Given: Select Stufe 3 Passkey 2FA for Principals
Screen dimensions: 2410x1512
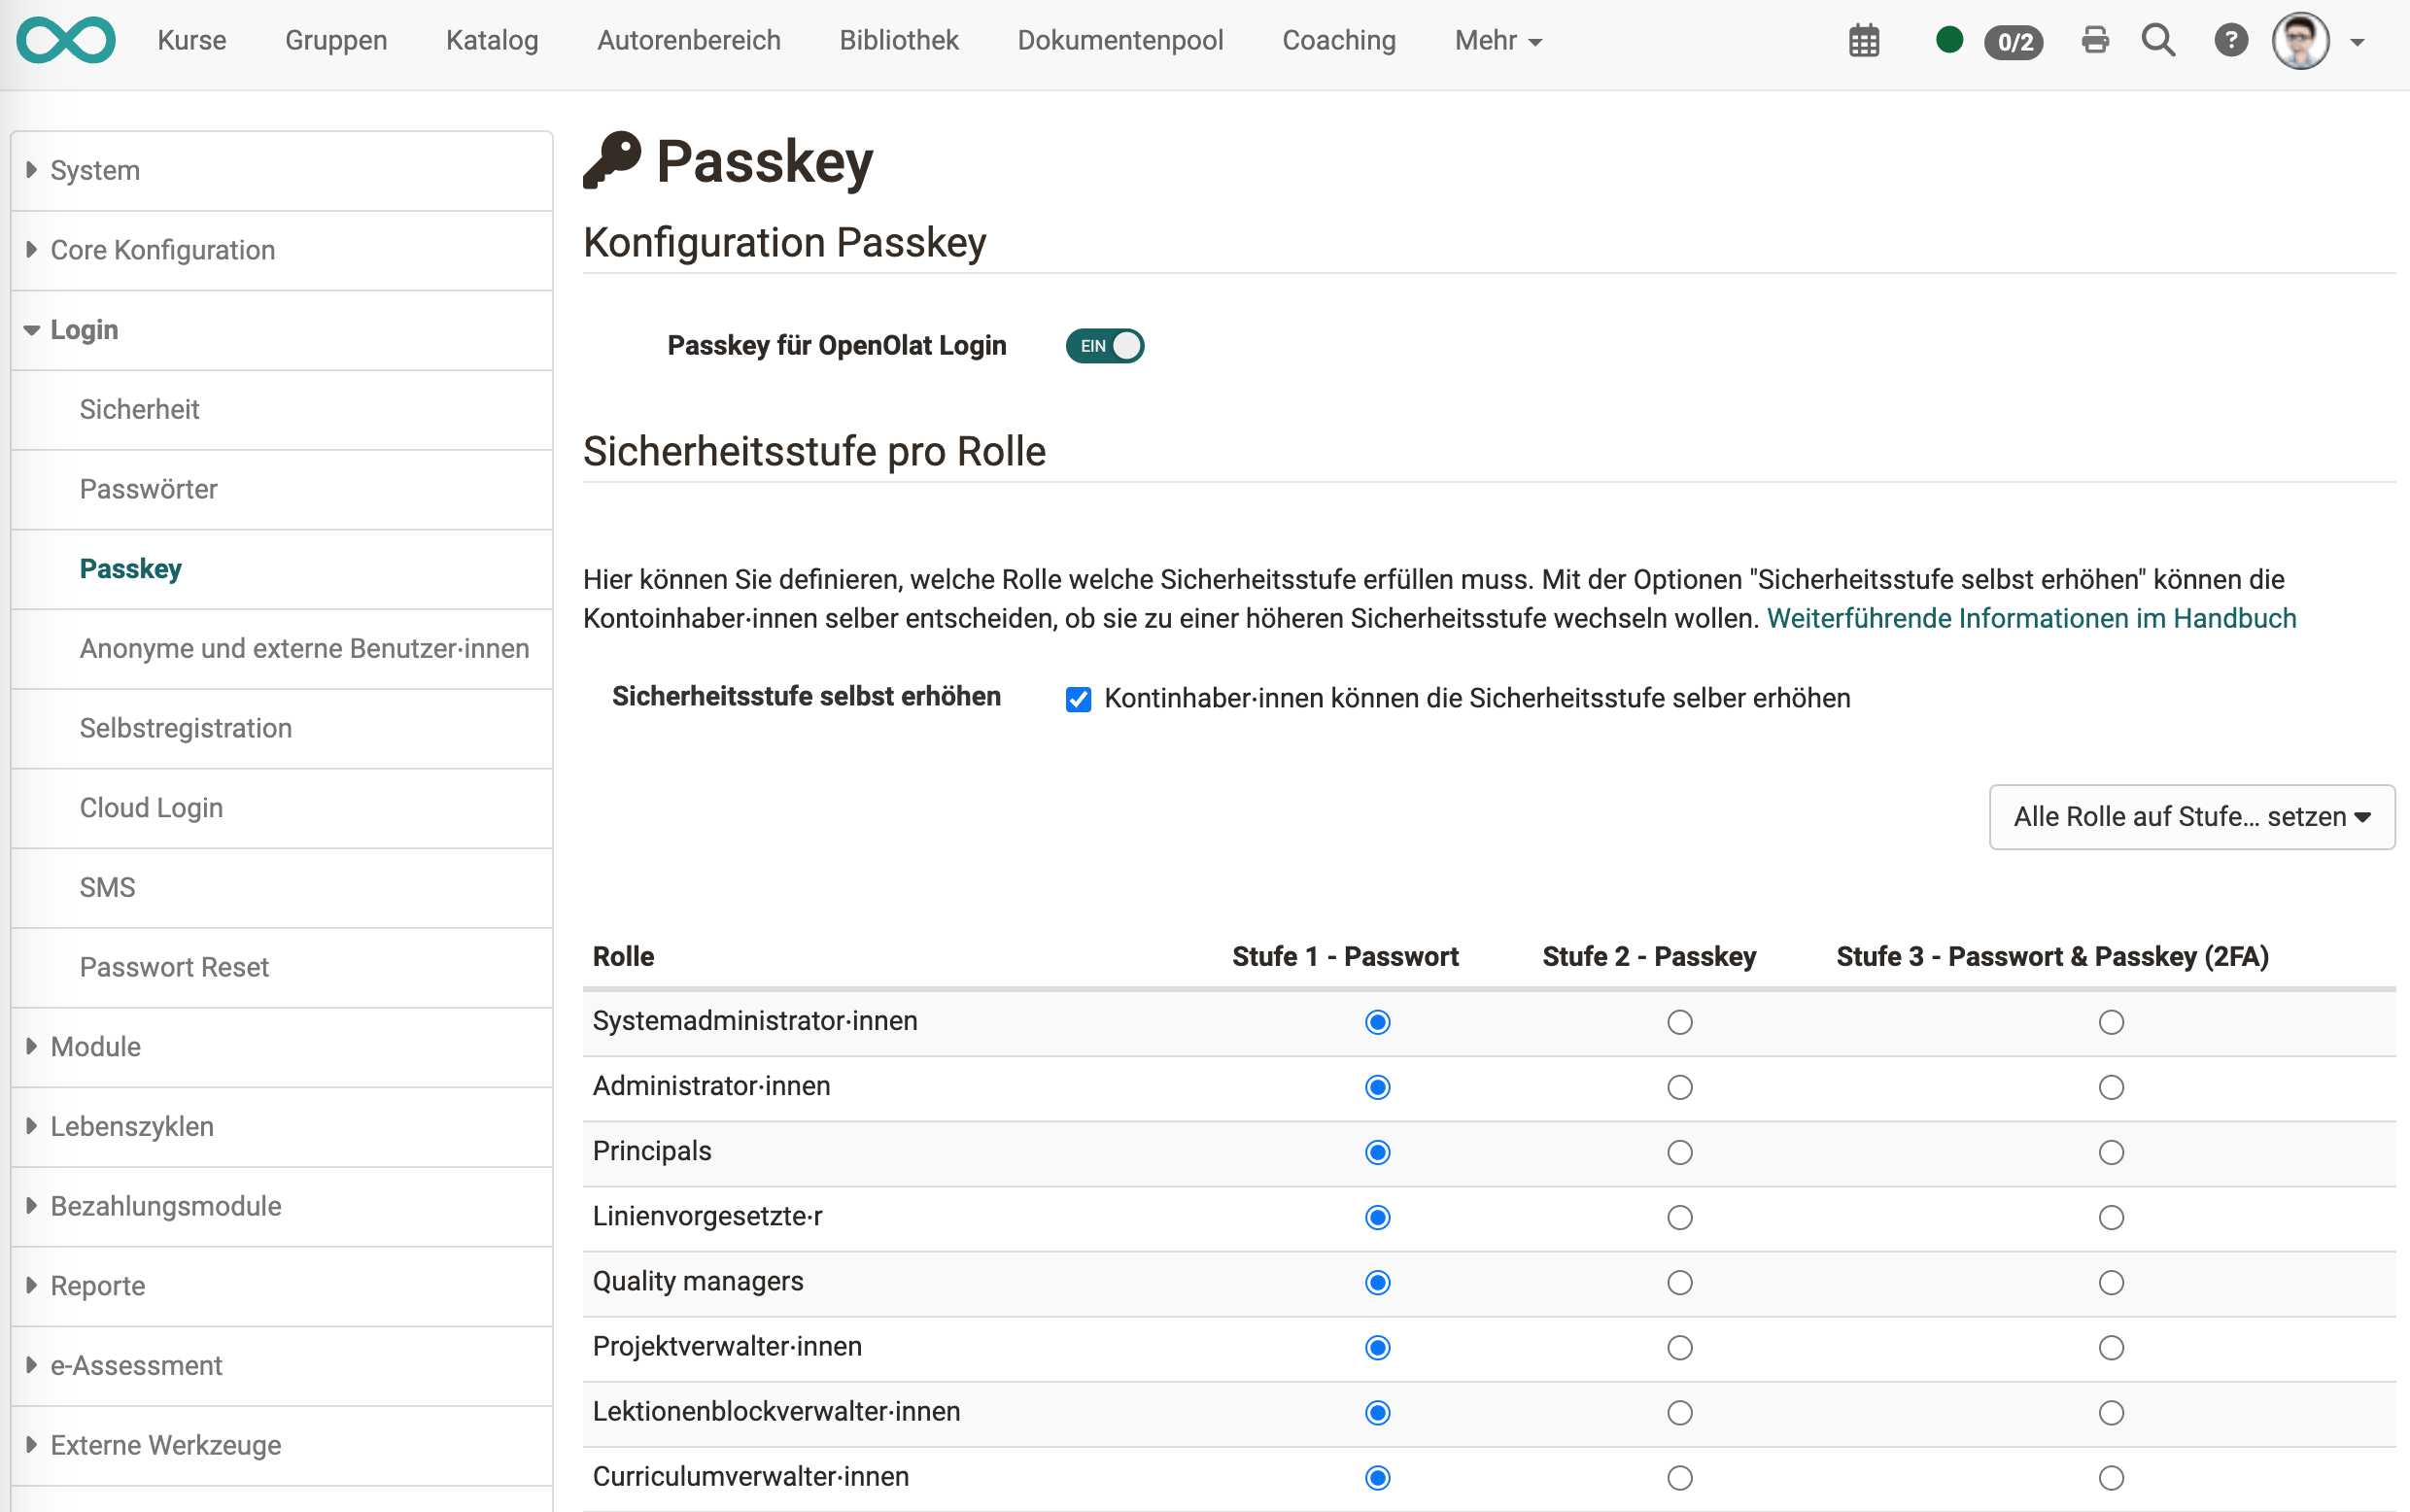Looking at the screenshot, I should pyautogui.click(x=2113, y=1151).
